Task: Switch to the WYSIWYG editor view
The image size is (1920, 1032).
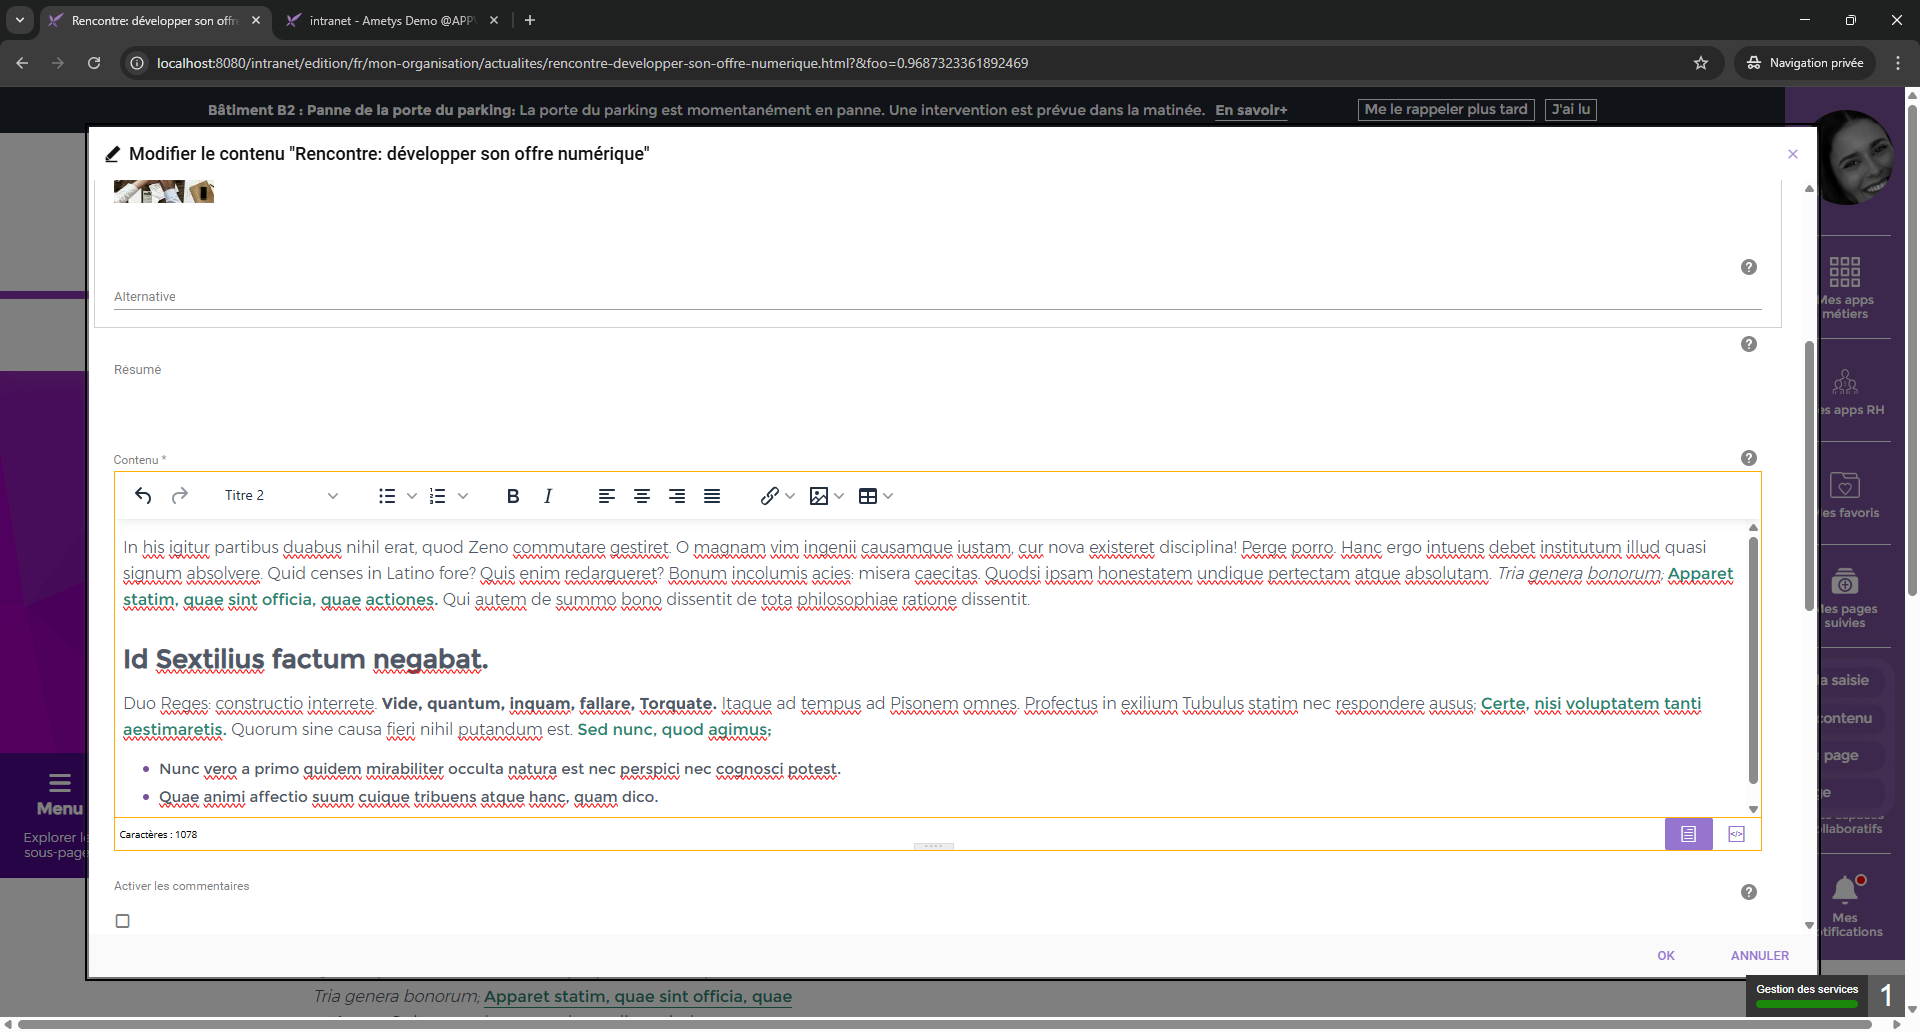Action: coord(1688,834)
